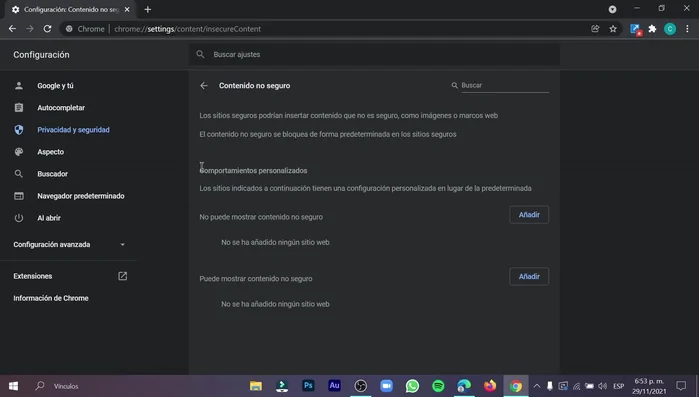The height and width of the screenshot is (397, 699).
Task: Open the Windows Start menu
Action: pos(13,386)
